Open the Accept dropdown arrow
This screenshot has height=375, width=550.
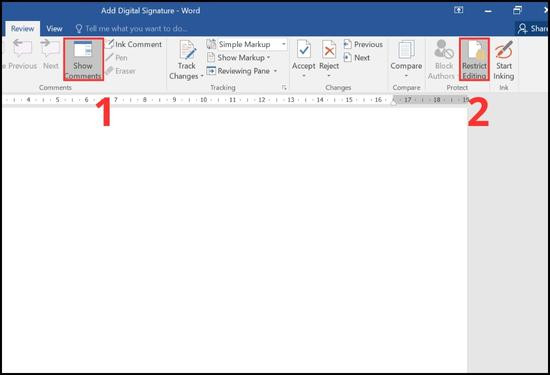pos(304,75)
